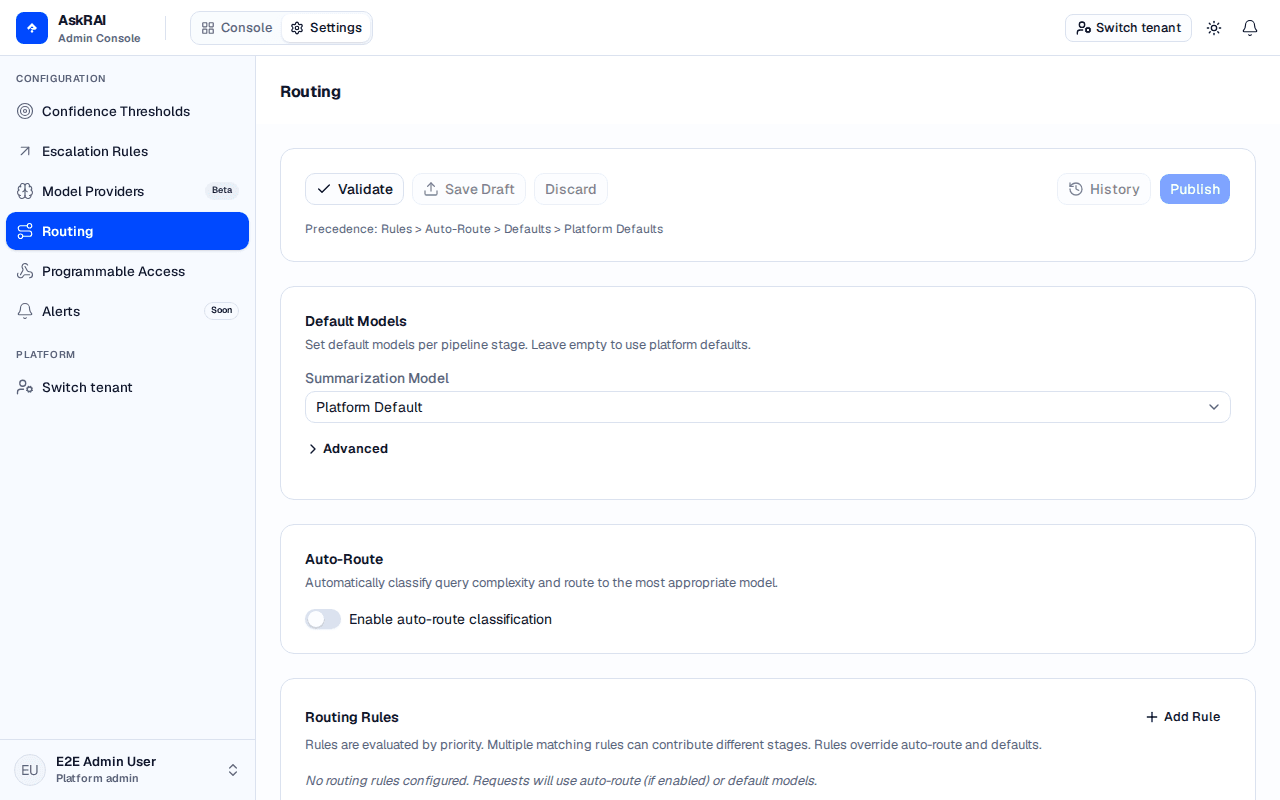Open Model Providers configuration

click(127, 191)
